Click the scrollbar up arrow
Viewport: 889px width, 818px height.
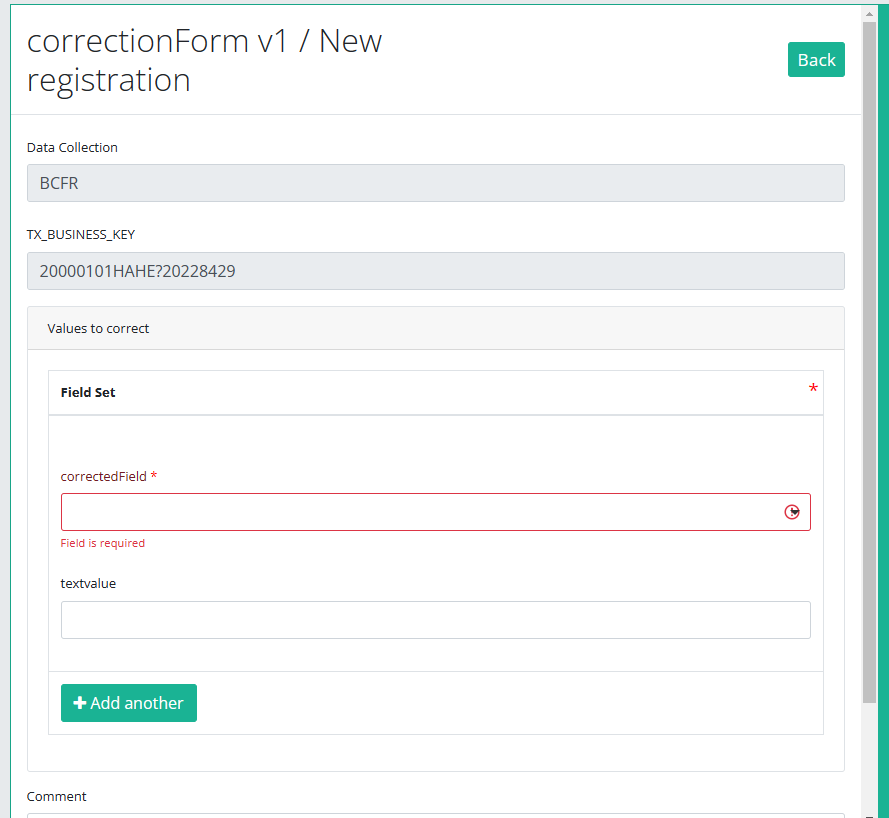point(869,14)
